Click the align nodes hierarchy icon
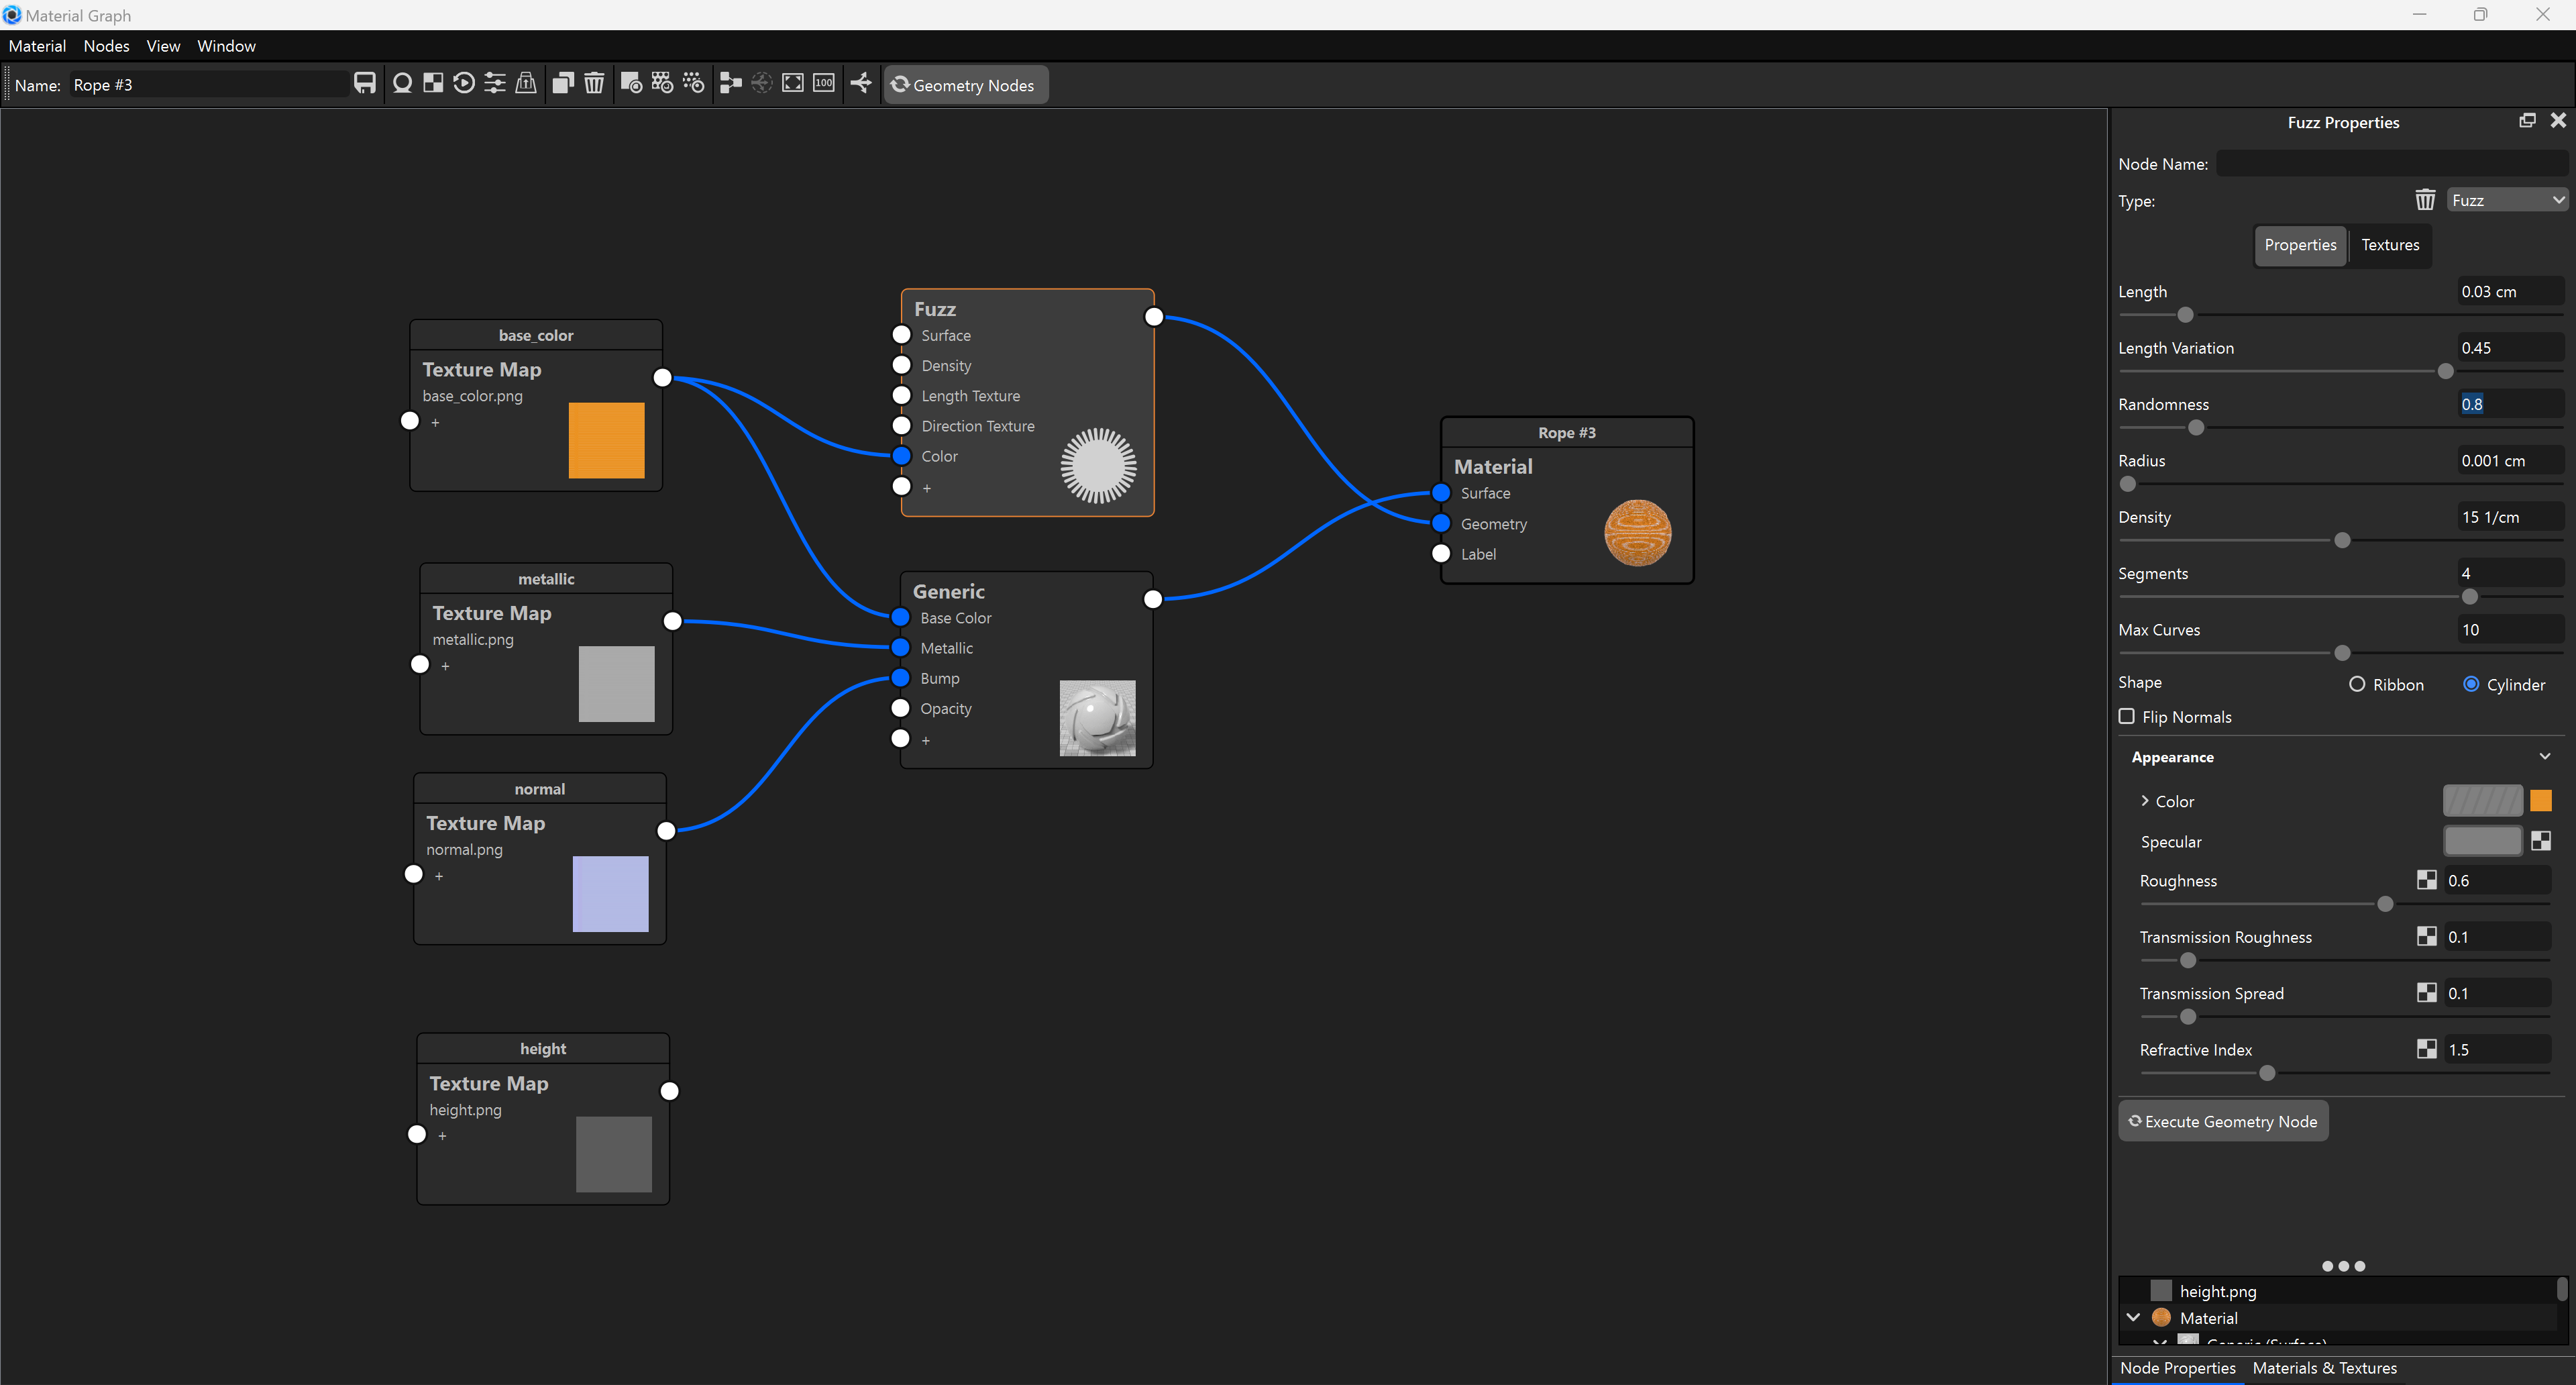This screenshot has height=1385, width=2576. coord(730,84)
